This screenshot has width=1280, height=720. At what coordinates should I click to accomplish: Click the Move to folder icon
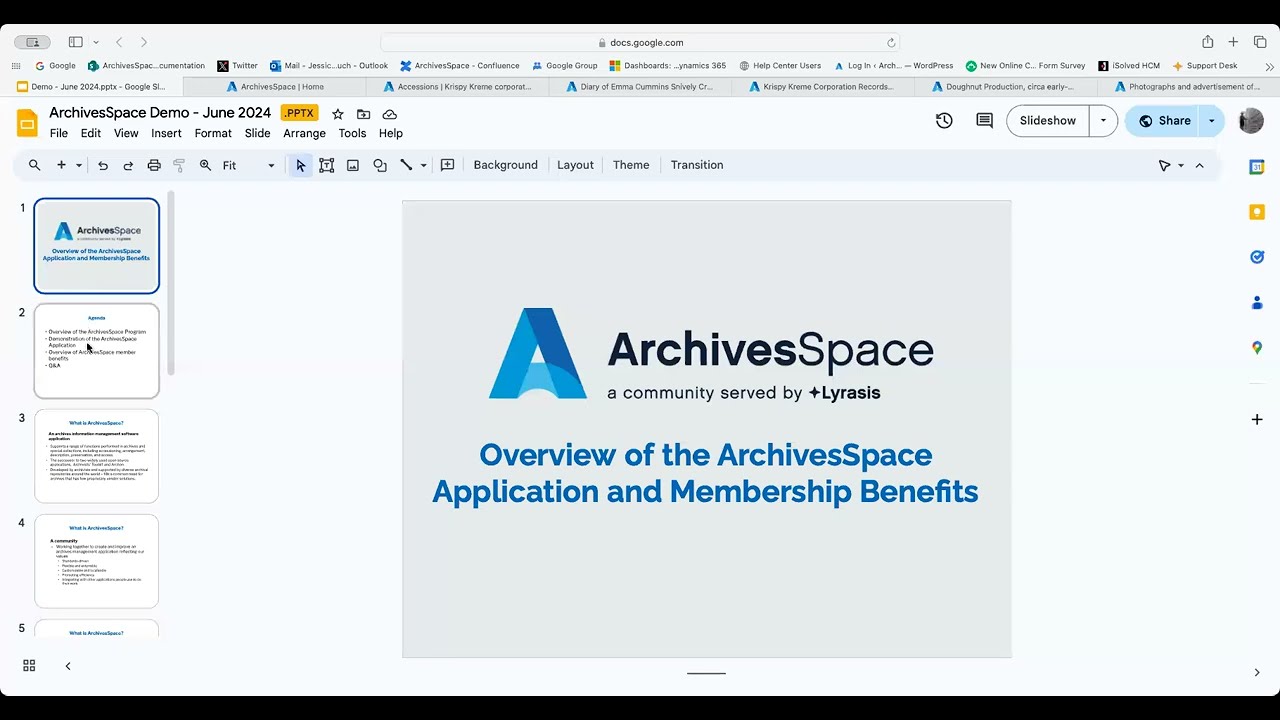363,114
